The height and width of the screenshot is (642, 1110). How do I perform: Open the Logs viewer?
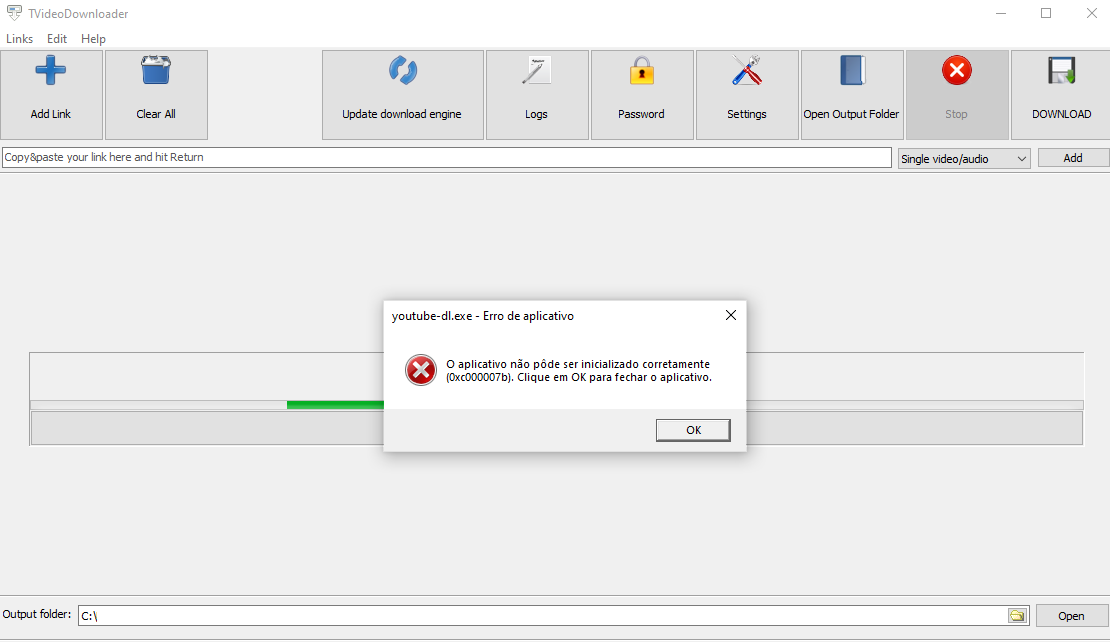(x=537, y=95)
